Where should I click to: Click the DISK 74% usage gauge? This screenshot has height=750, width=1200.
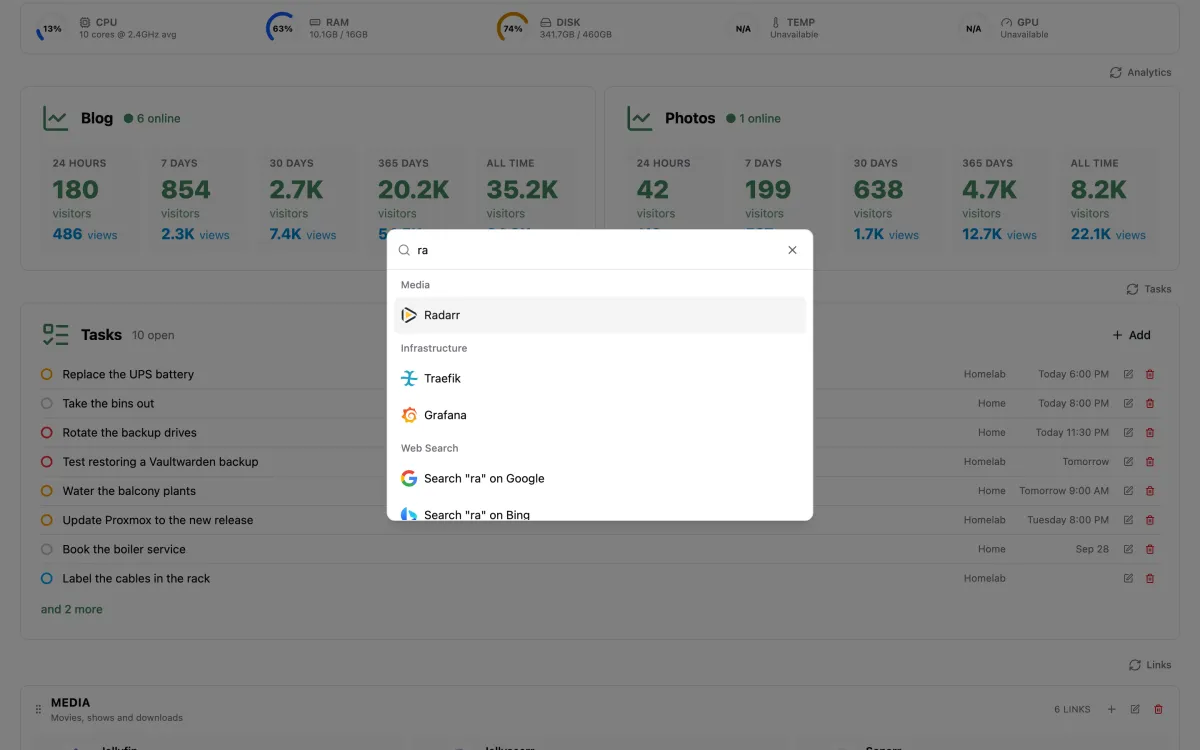(513, 28)
